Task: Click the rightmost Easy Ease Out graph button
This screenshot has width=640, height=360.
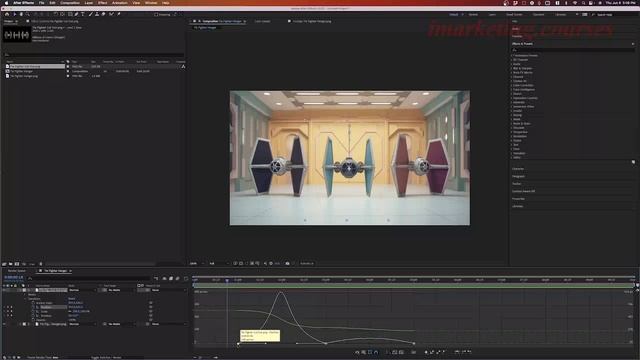Action: 469,352
